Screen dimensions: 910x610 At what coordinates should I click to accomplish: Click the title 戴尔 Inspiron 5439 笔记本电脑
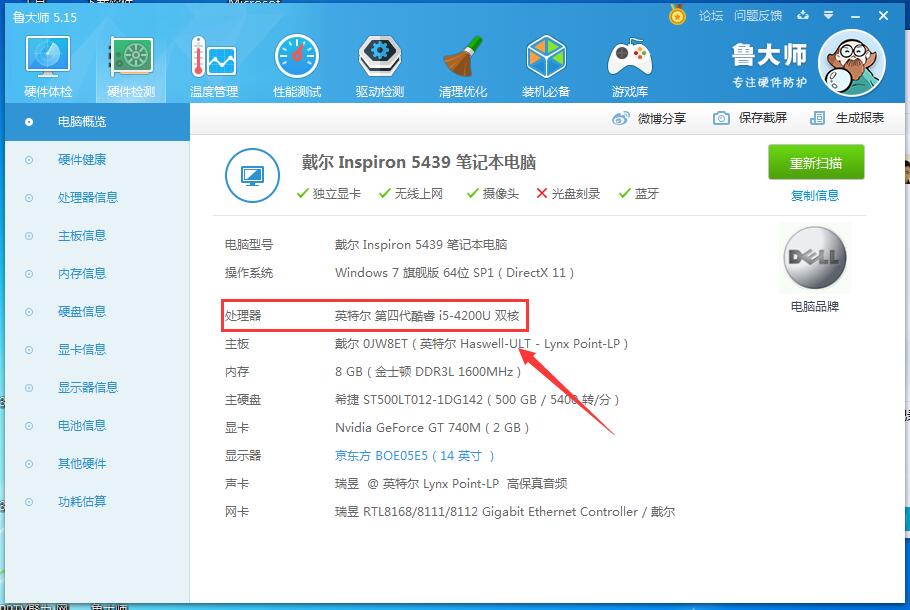click(418, 162)
